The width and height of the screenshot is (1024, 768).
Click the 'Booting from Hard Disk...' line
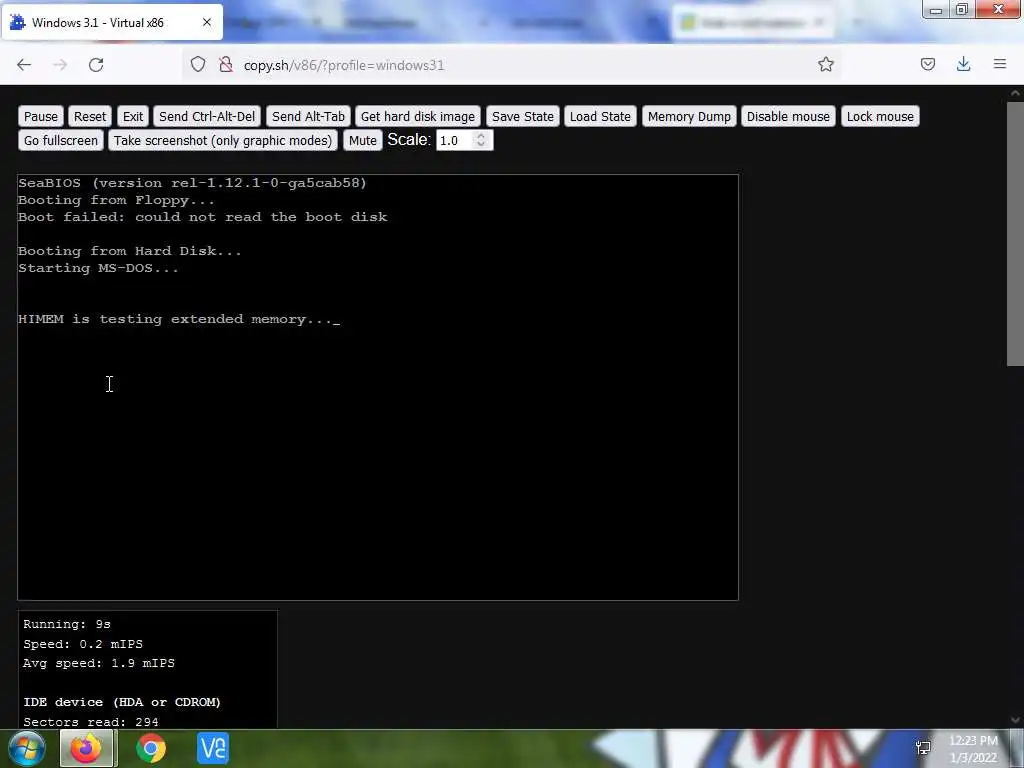129,251
